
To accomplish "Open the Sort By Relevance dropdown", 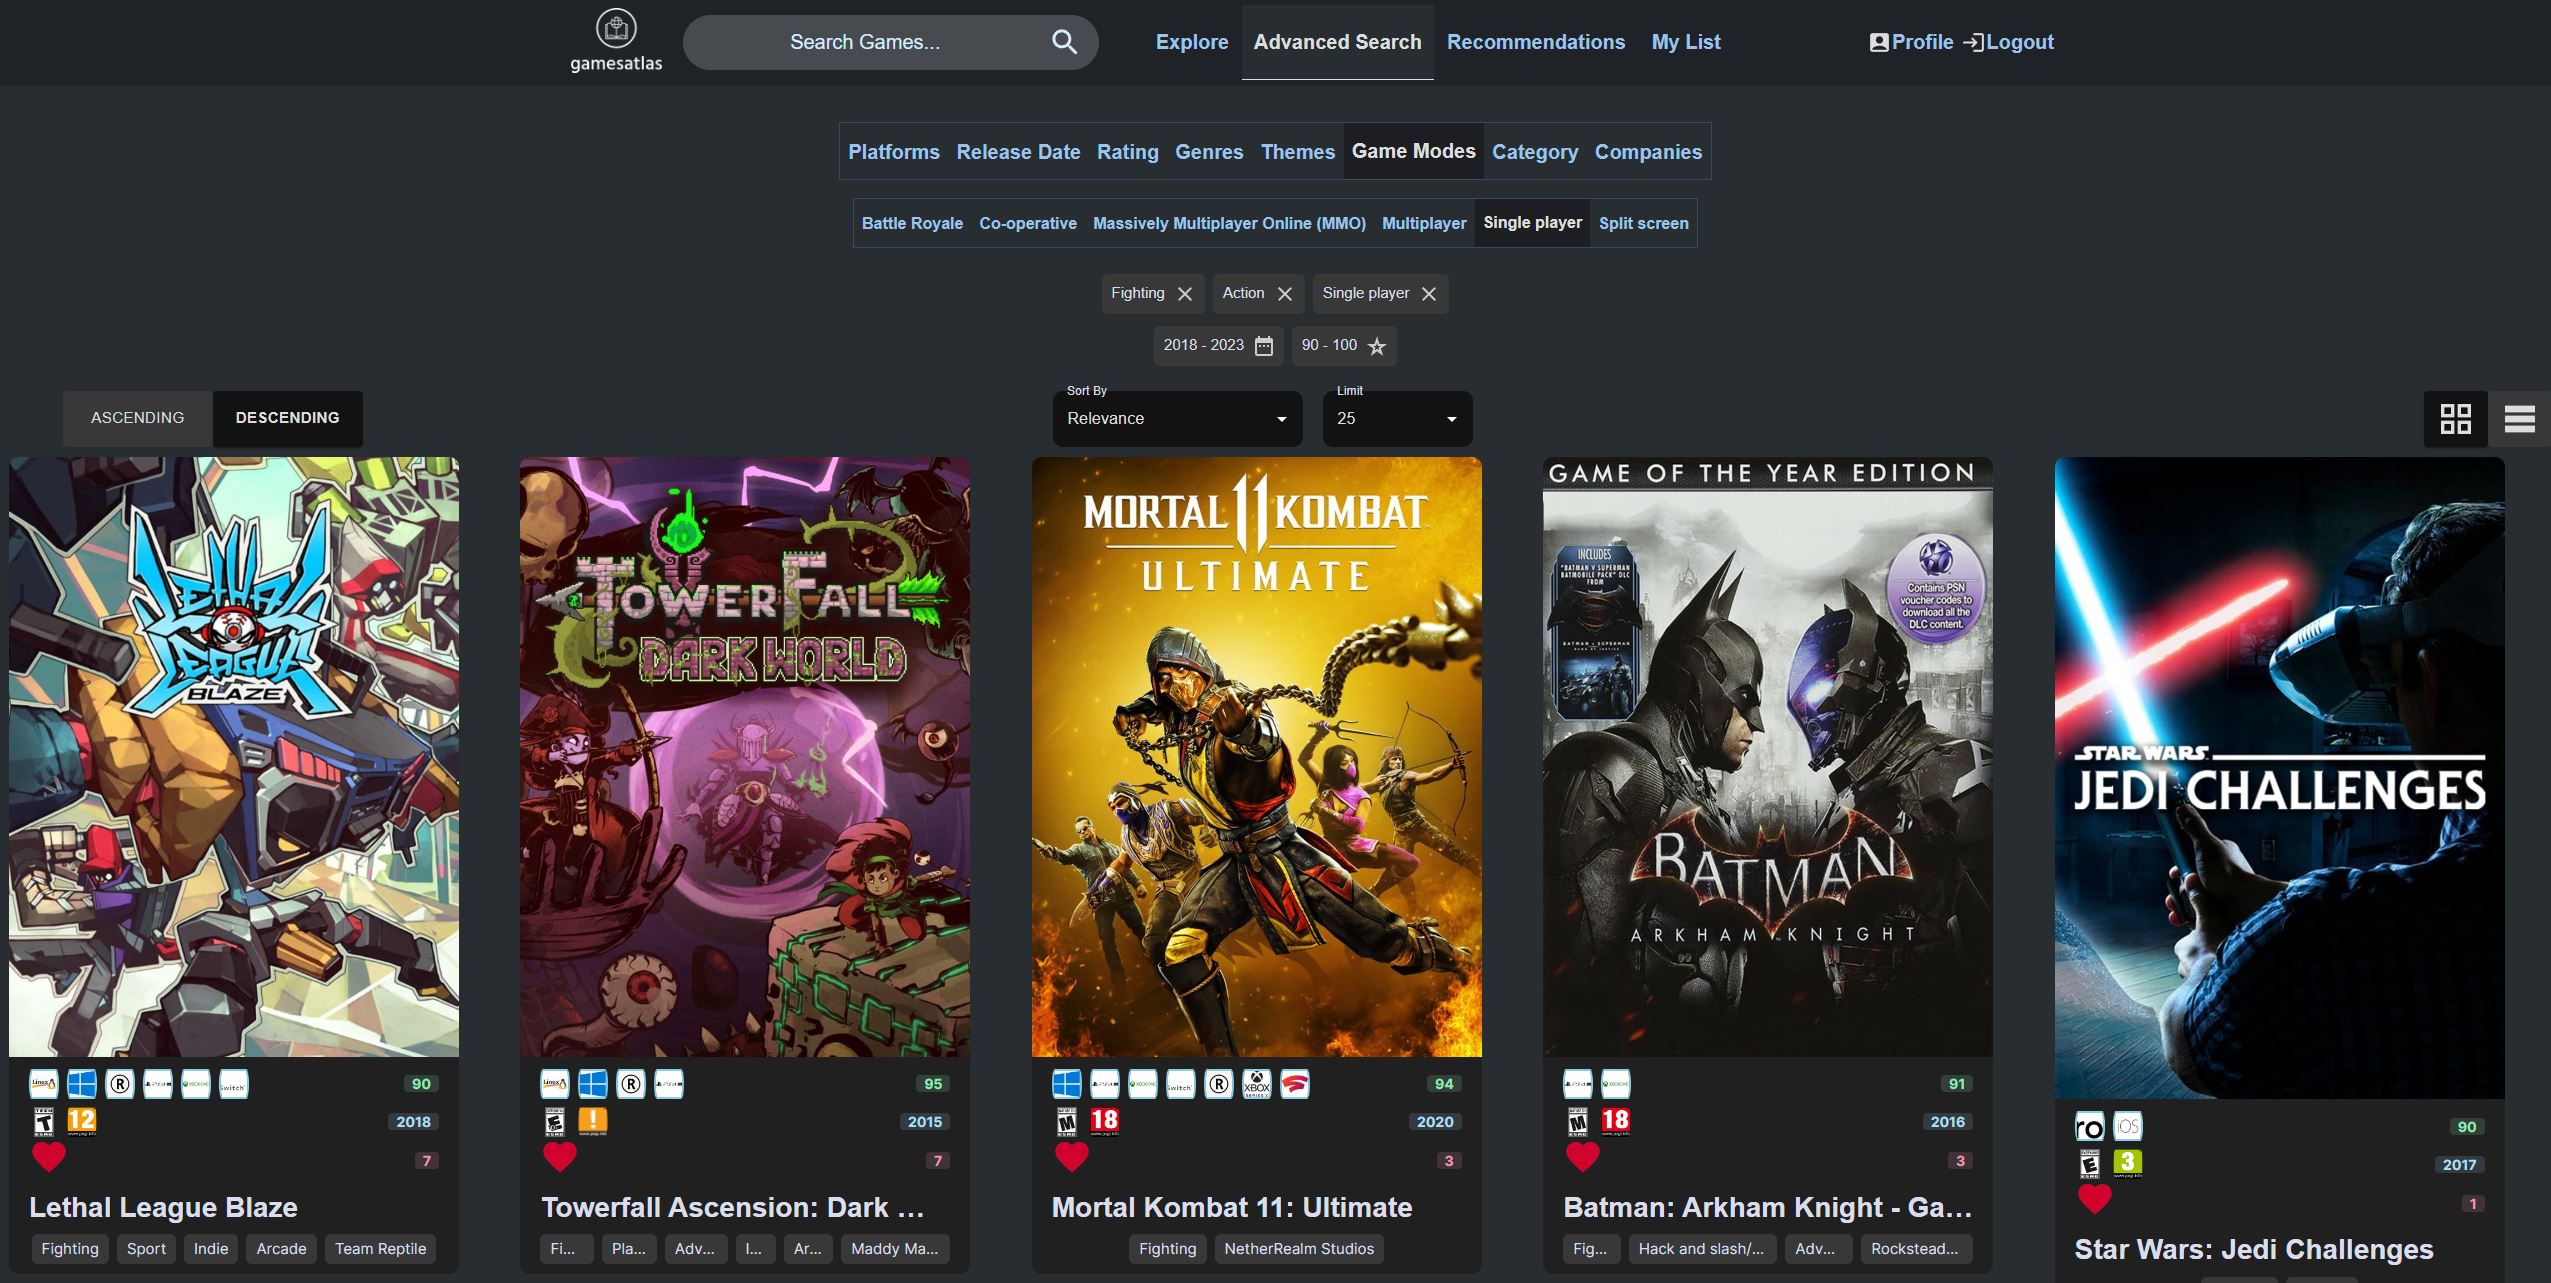I will (1177, 419).
